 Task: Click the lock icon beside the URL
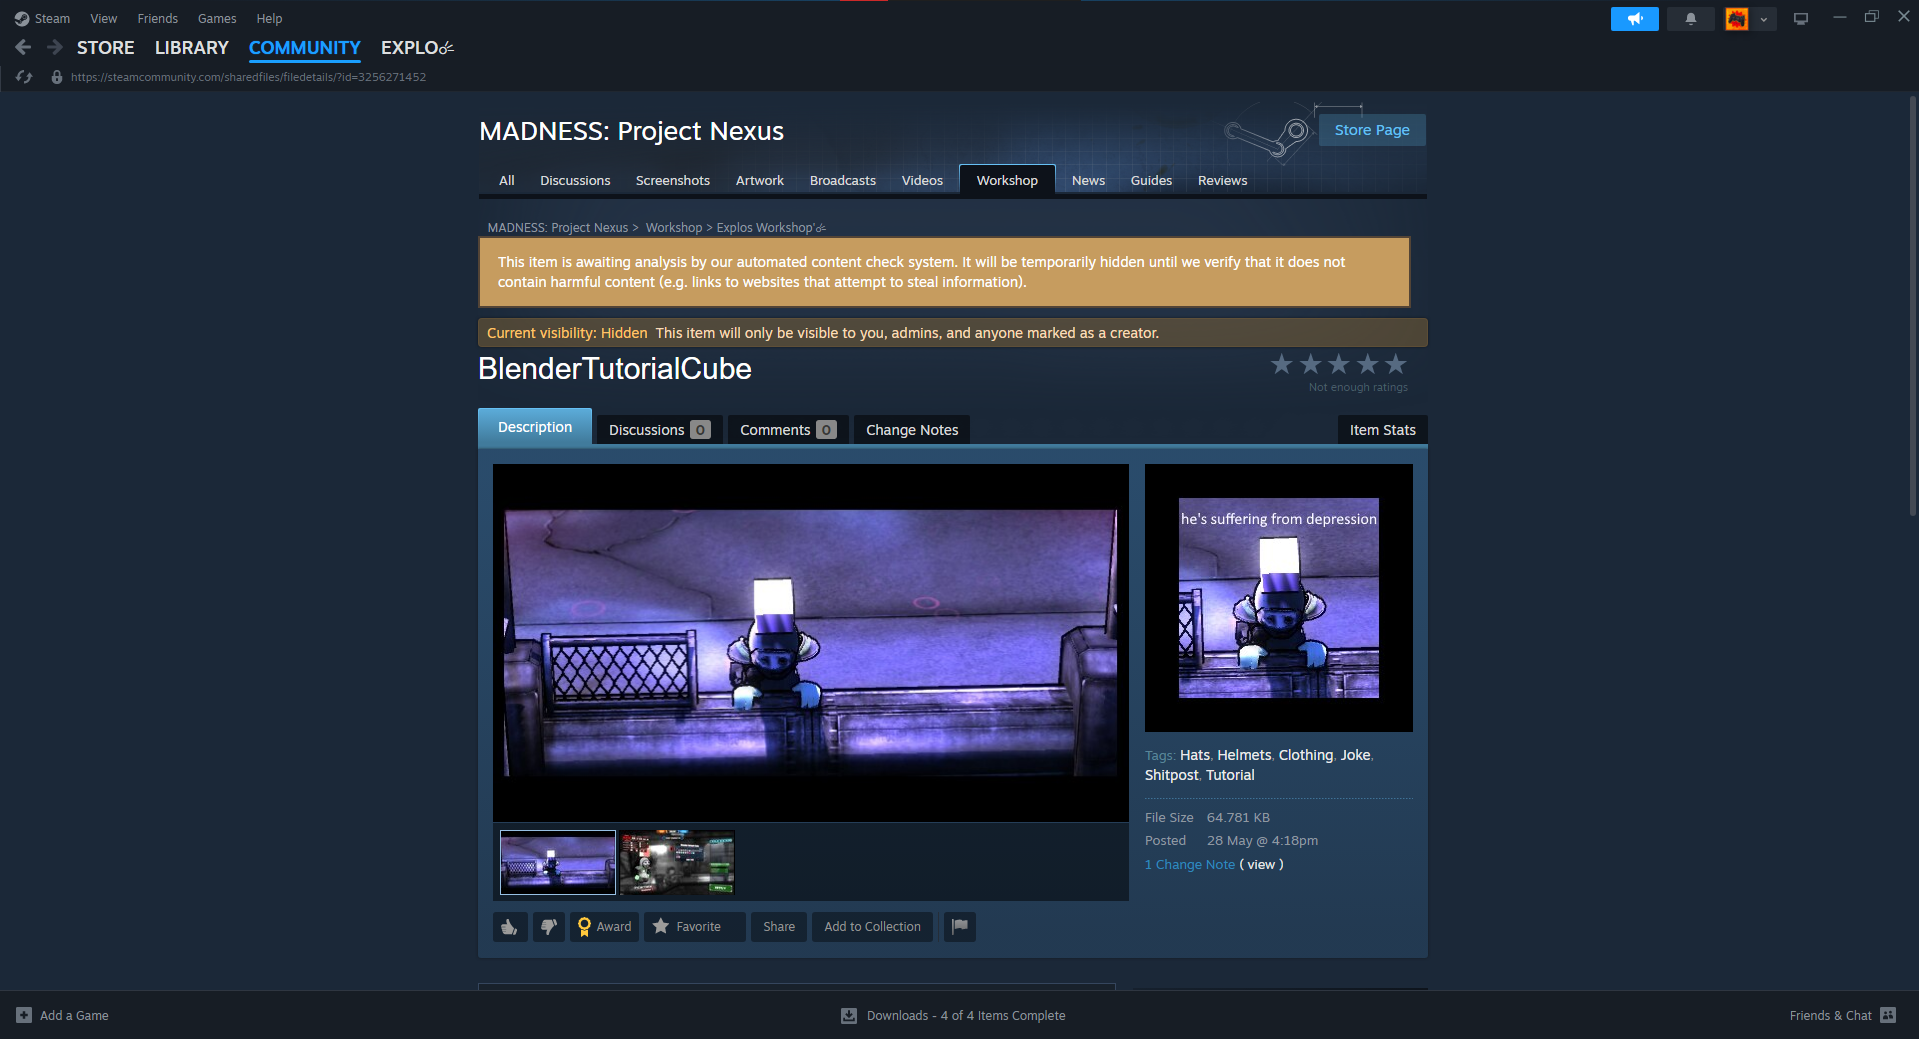(x=57, y=77)
